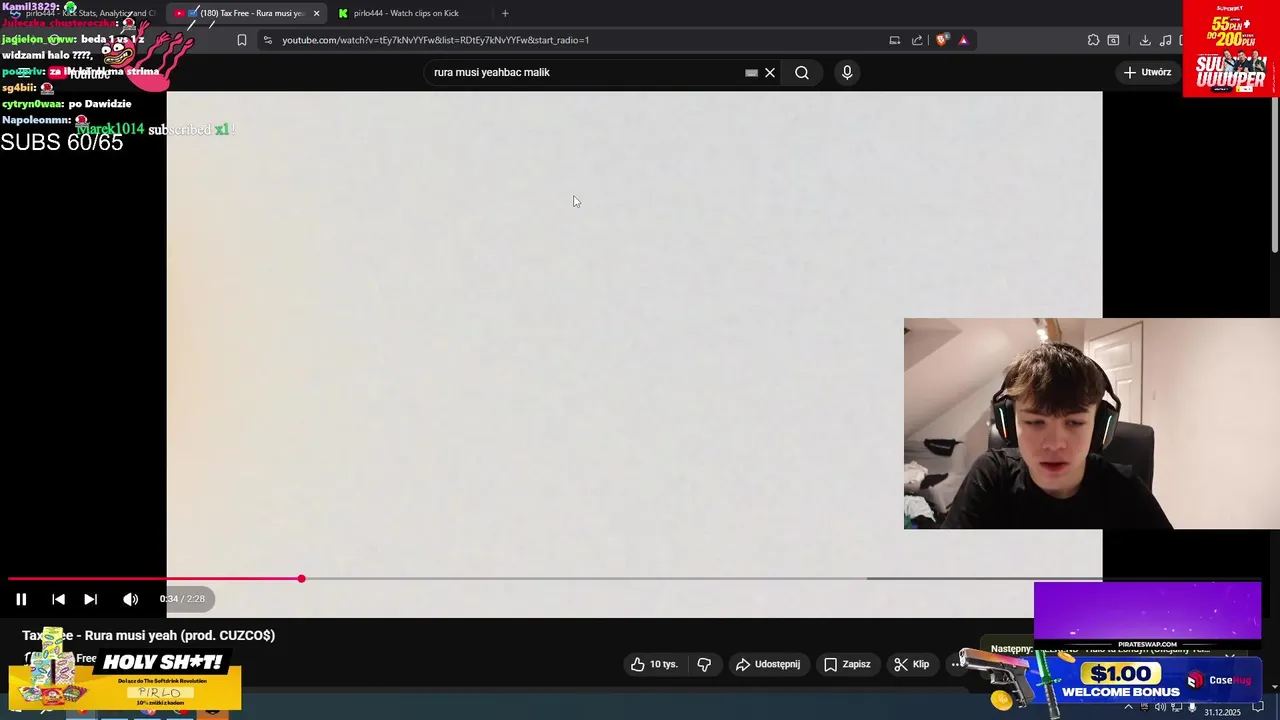The width and height of the screenshot is (1280, 720).
Task: Open the HOLY SH*T softdrink ad banner
Action: coord(125,680)
